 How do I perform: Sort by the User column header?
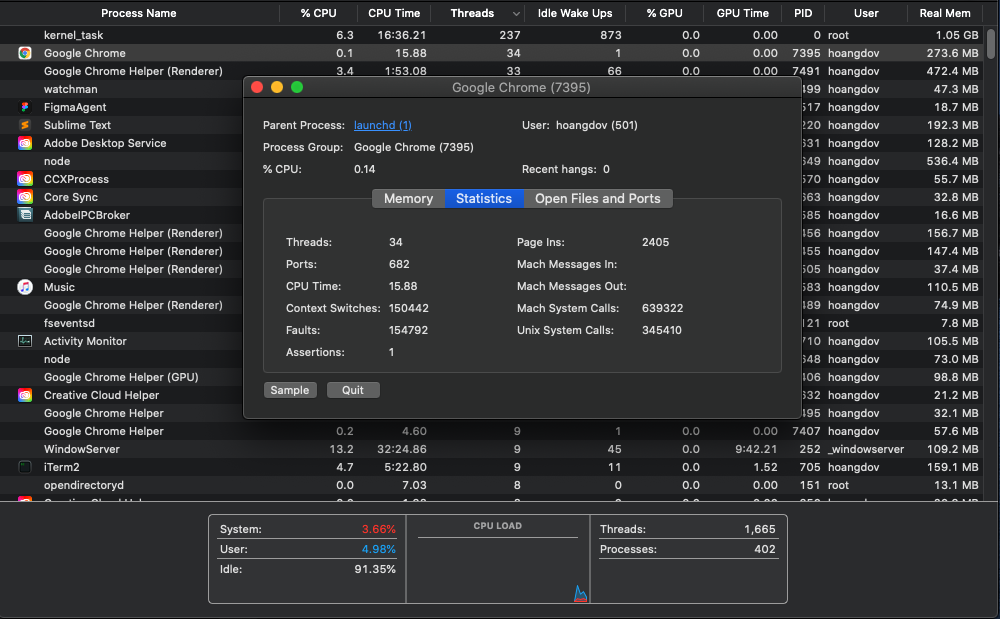click(866, 13)
